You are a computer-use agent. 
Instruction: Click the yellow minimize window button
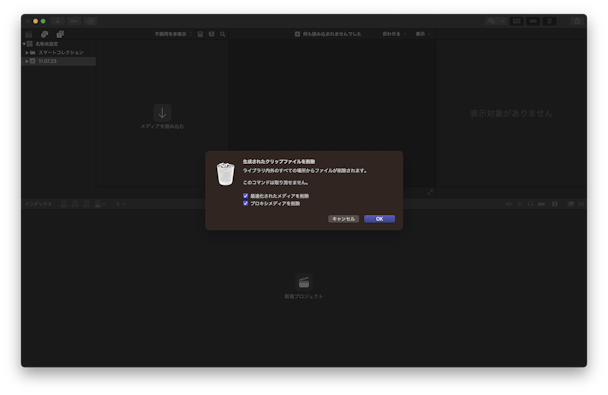[35, 21]
